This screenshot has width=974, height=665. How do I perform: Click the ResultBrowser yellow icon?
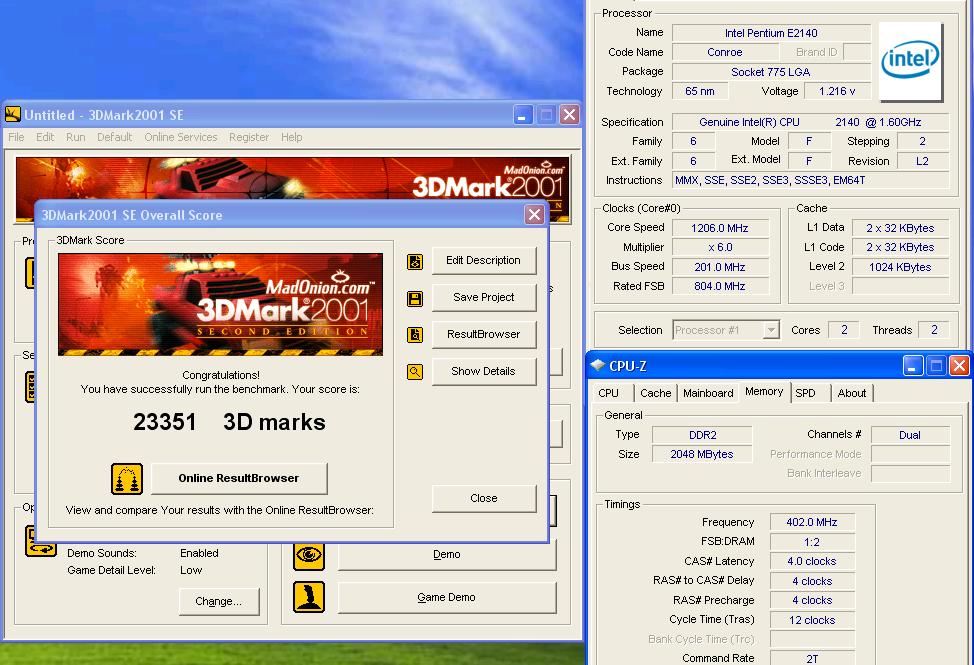[x=415, y=335]
